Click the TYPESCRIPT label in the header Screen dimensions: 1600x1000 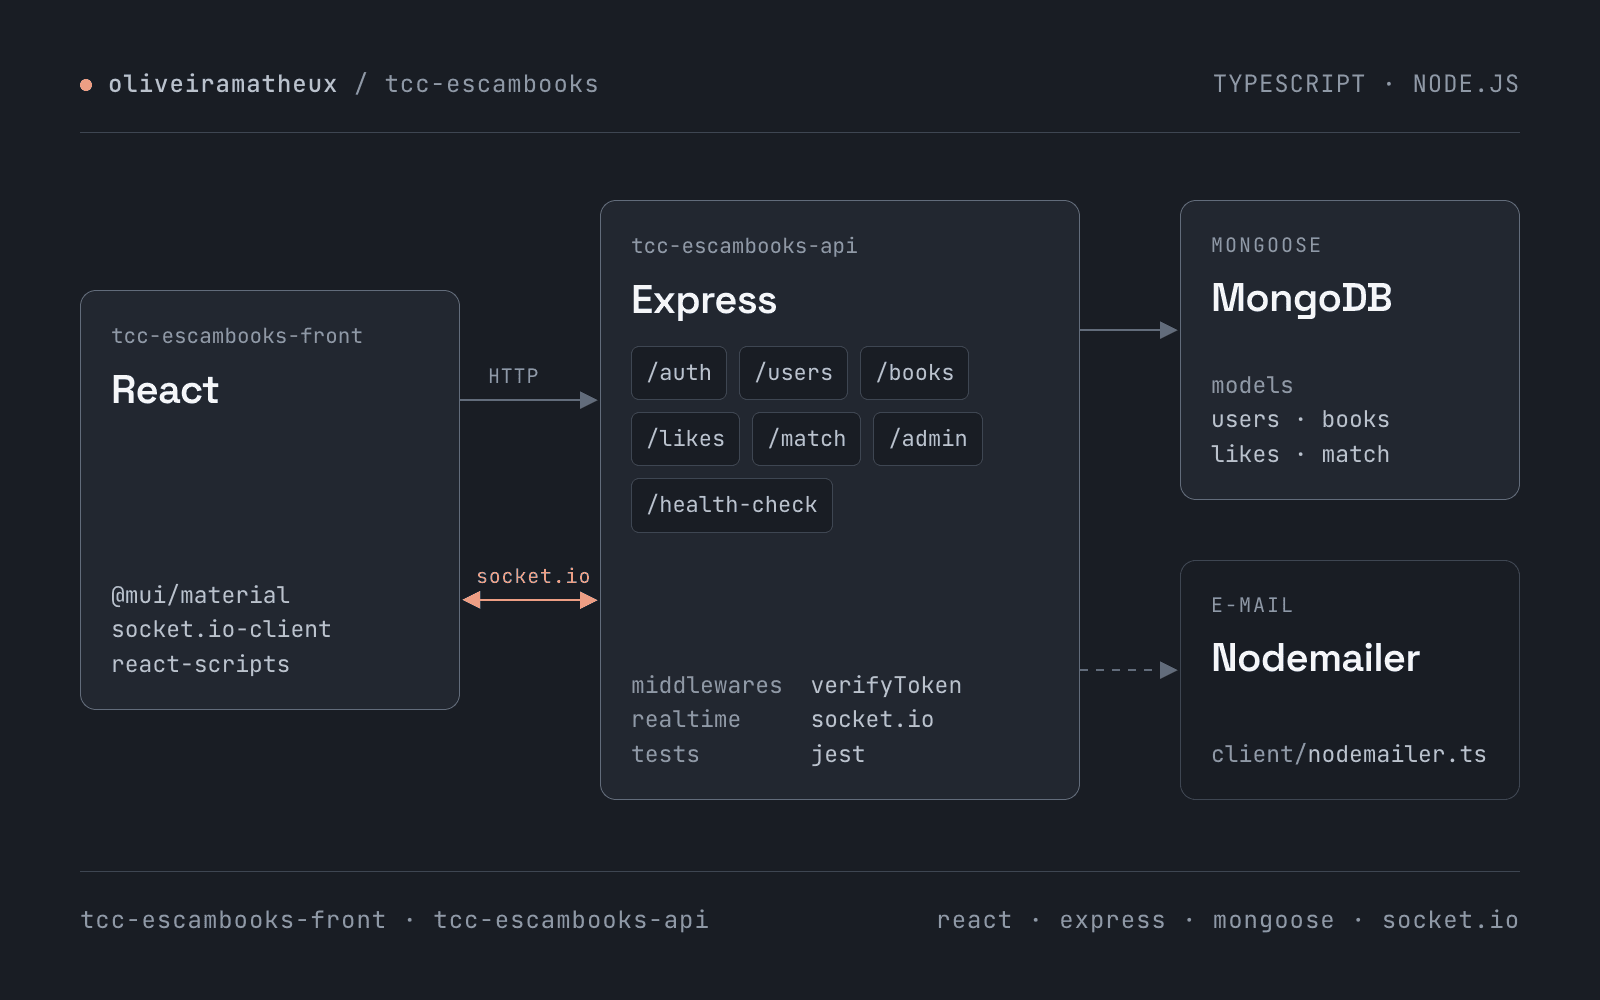click(1289, 84)
